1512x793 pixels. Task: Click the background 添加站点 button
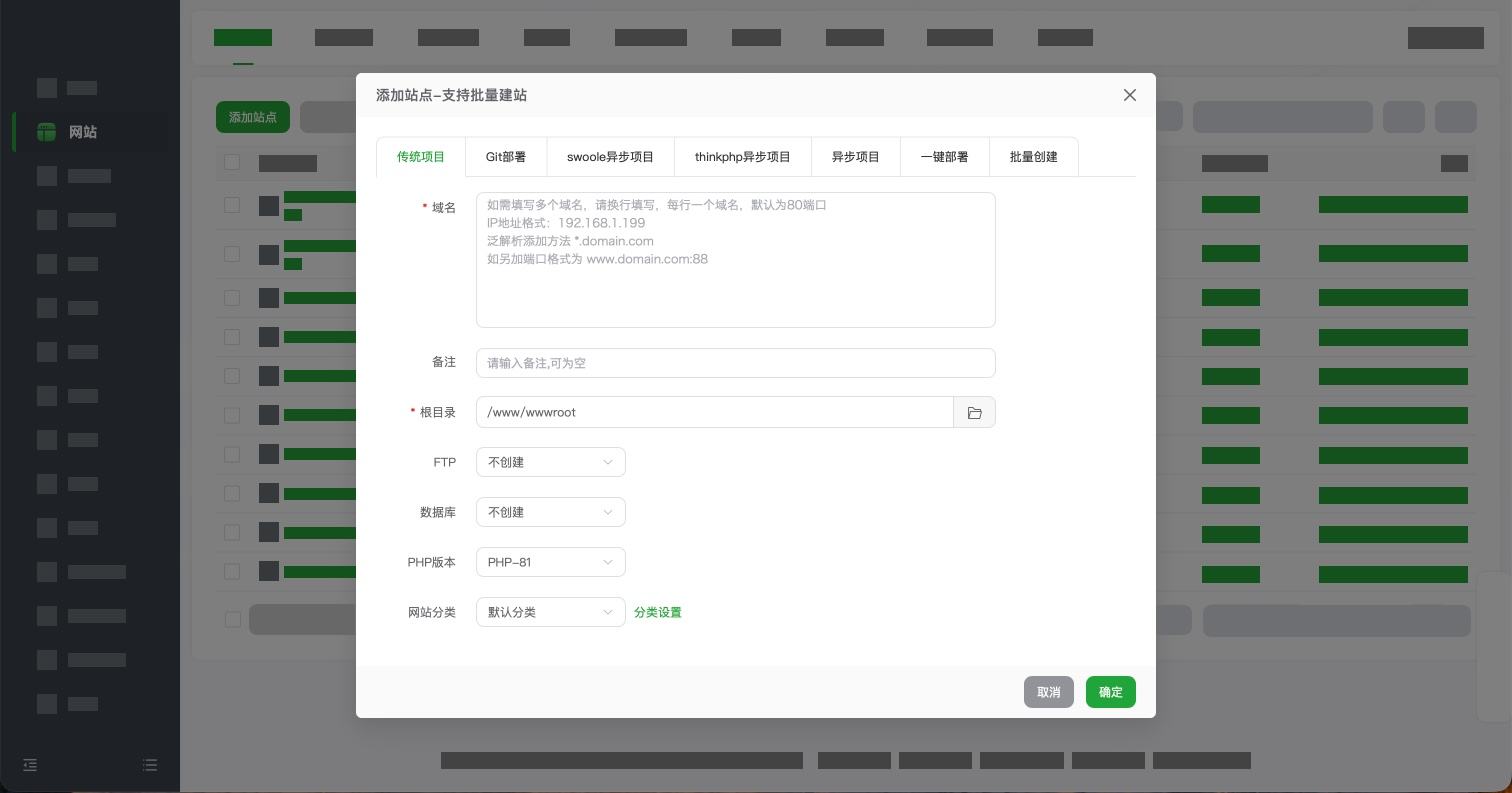pos(253,117)
